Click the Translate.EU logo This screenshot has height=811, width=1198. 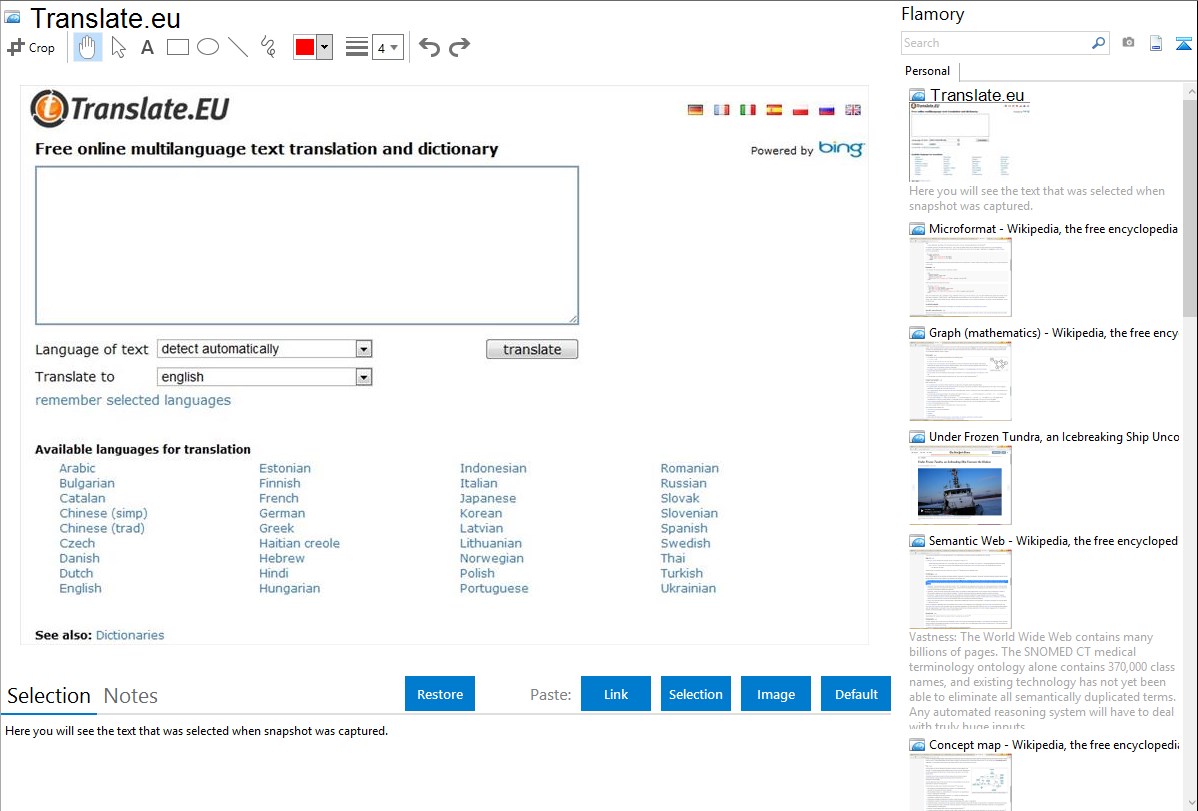tap(130, 109)
